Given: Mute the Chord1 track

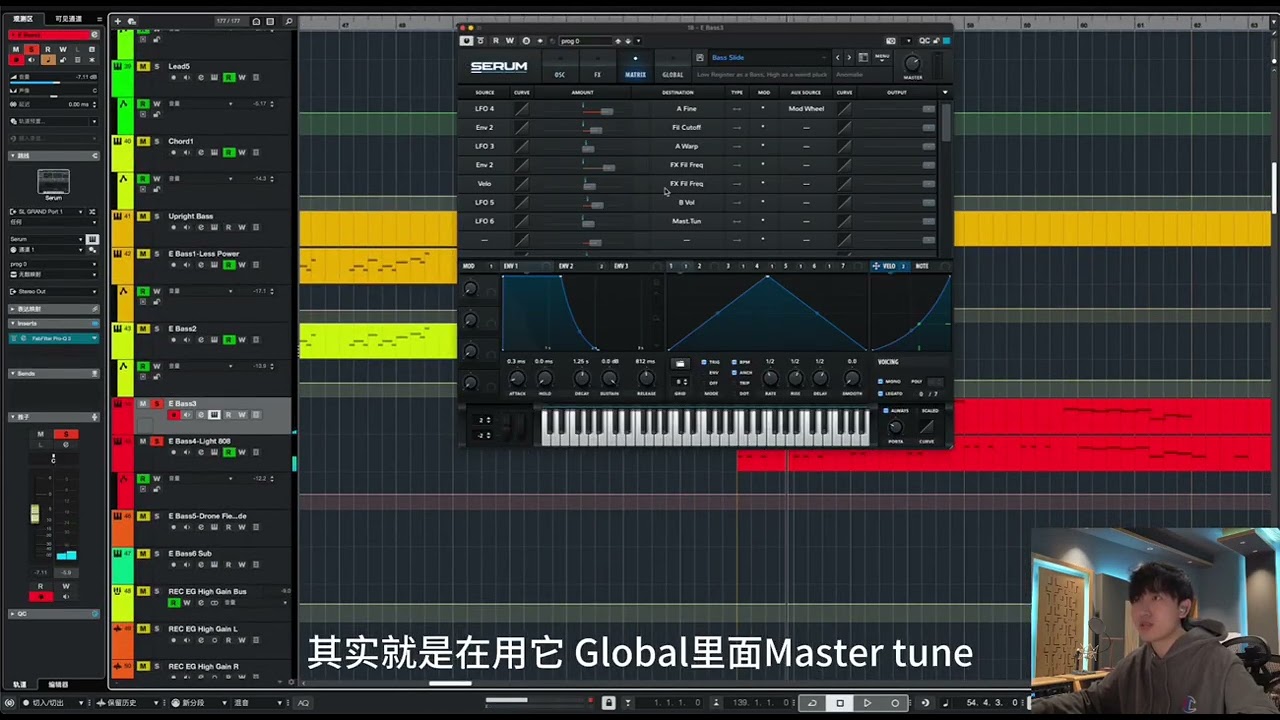Looking at the screenshot, I should coord(143,142).
